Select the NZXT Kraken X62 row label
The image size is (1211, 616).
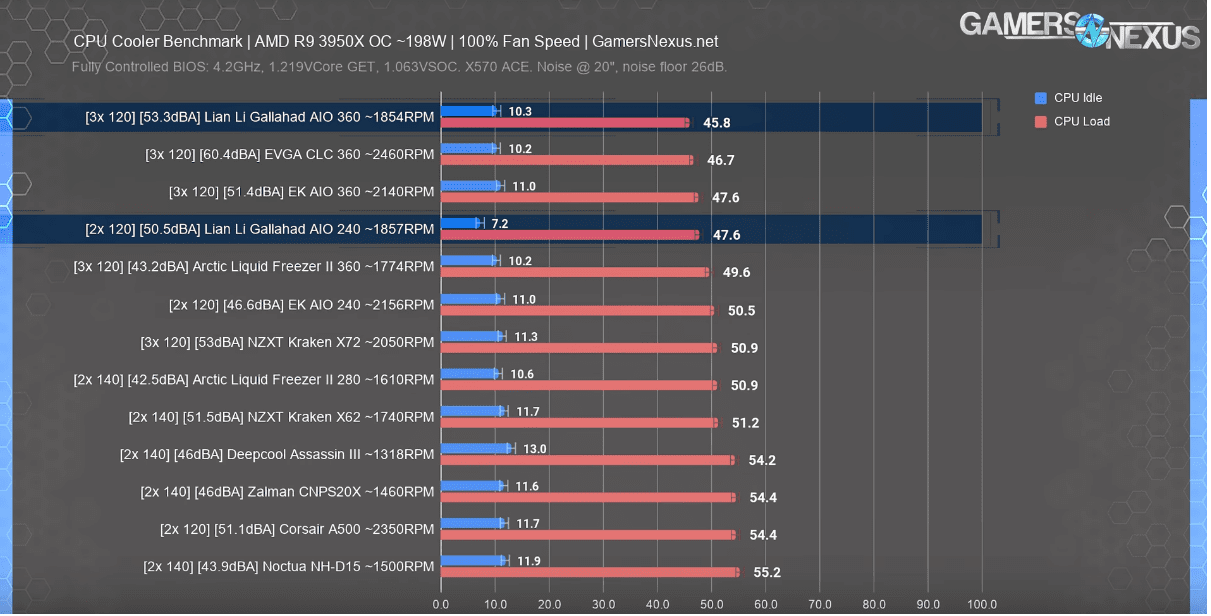coord(282,416)
